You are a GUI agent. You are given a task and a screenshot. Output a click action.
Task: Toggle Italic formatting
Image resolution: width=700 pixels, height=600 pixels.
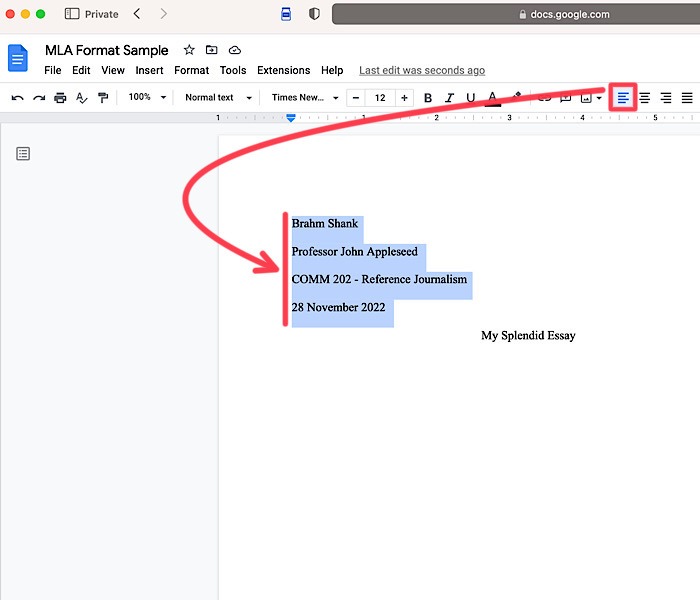(449, 98)
